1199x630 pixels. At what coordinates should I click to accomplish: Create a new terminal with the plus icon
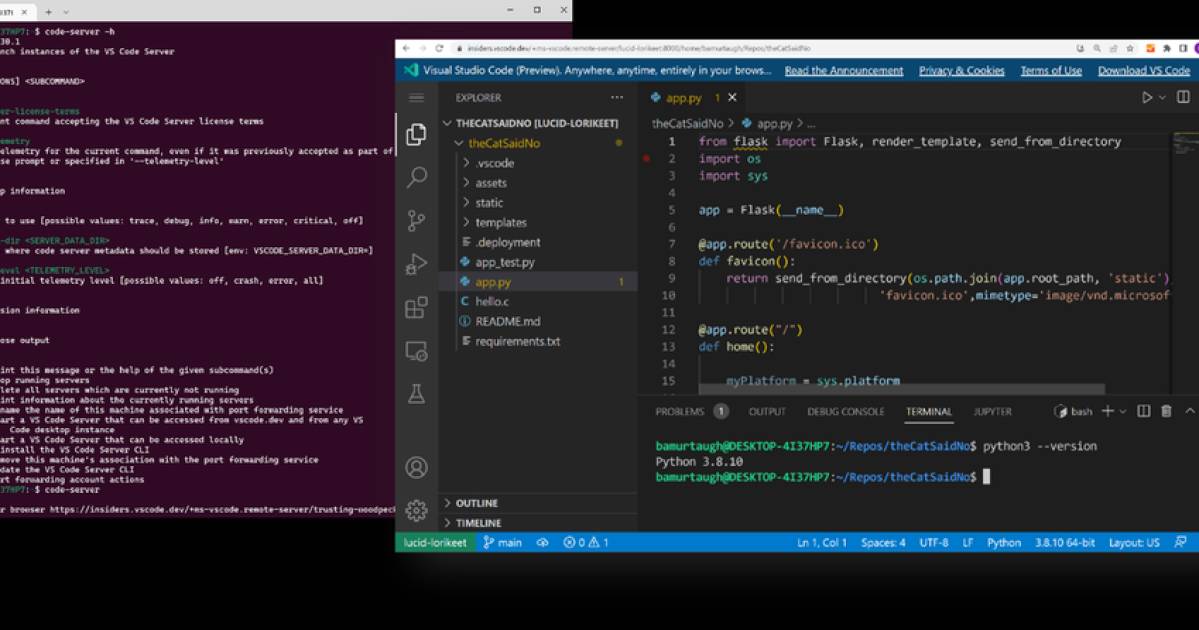[1108, 412]
